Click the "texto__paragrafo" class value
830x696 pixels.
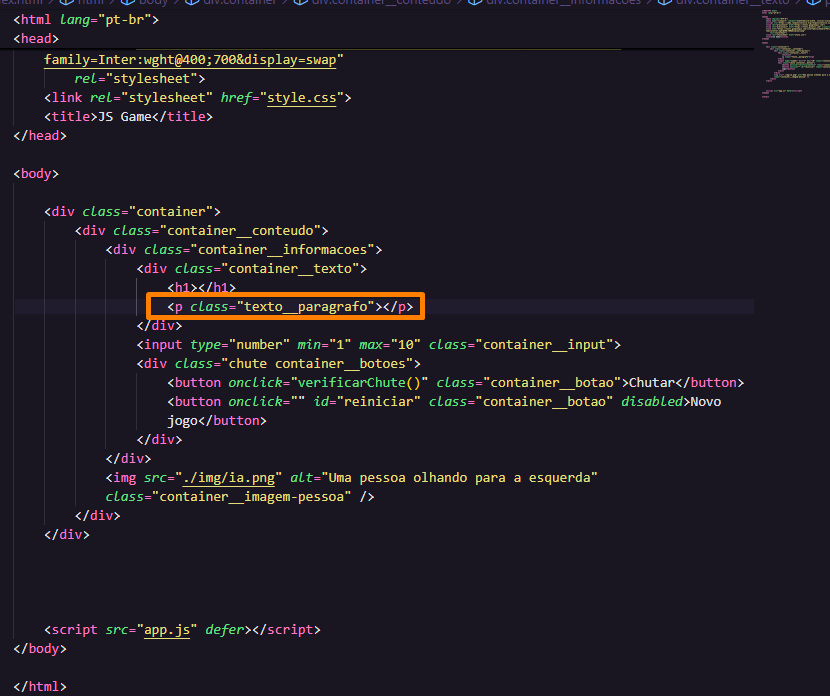[x=305, y=307]
